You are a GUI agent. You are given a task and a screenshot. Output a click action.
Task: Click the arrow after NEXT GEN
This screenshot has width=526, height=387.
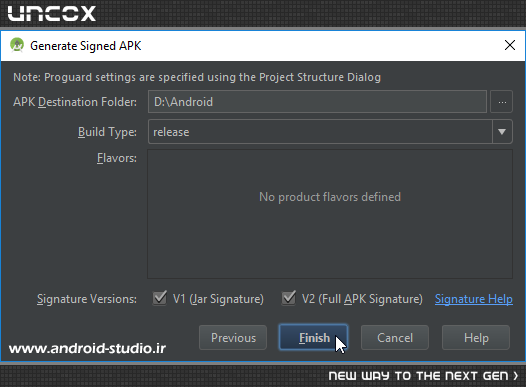(x=516, y=376)
